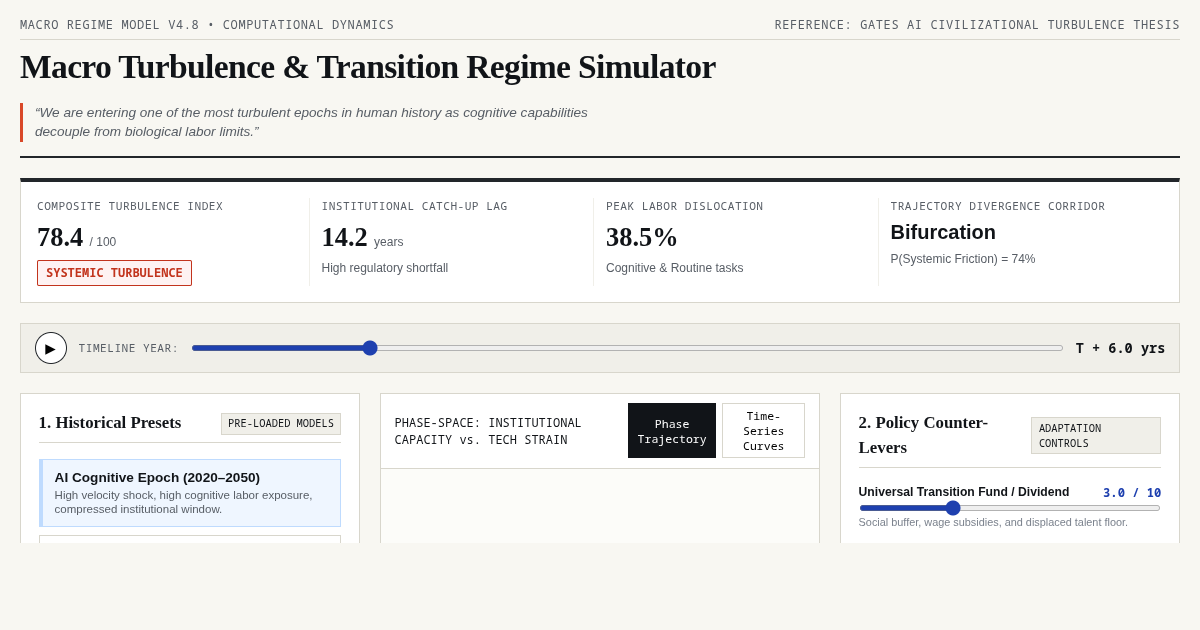Image resolution: width=1200 pixels, height=630 pixels.
Task: Click the 38.5% labor dislocation value
Action: 642,237
